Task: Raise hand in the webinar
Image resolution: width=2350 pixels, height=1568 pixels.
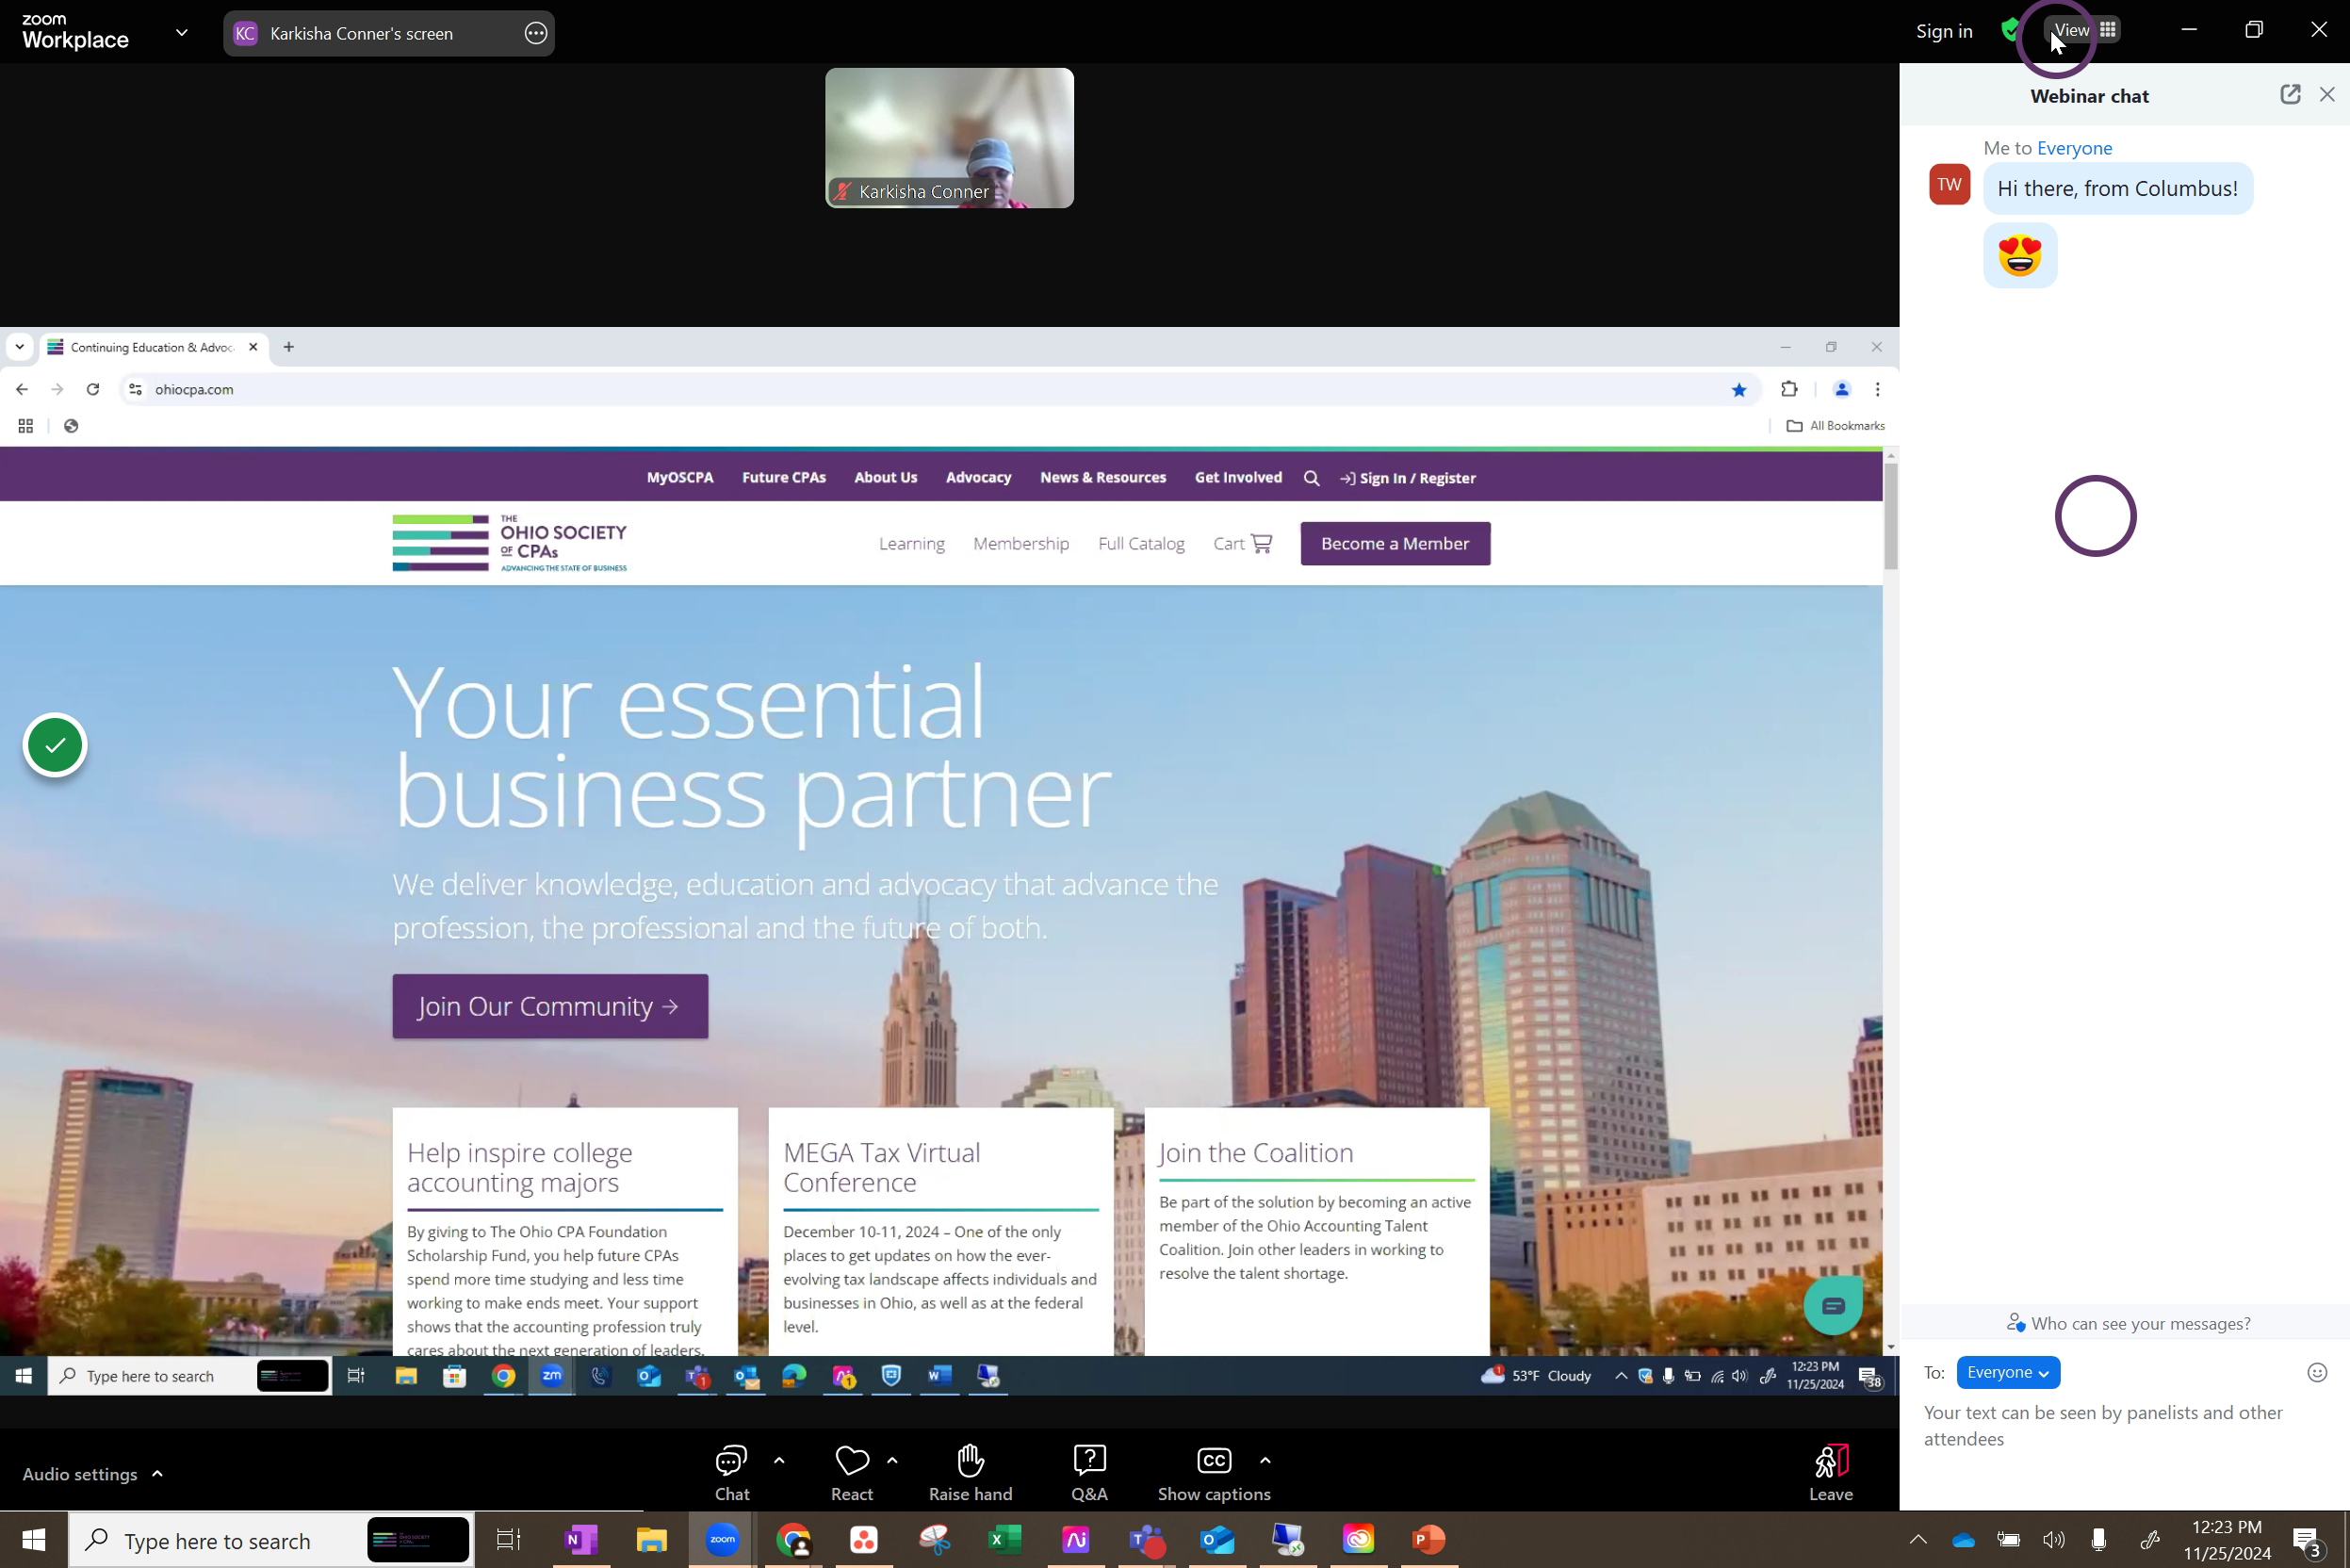Action: 970,1472
